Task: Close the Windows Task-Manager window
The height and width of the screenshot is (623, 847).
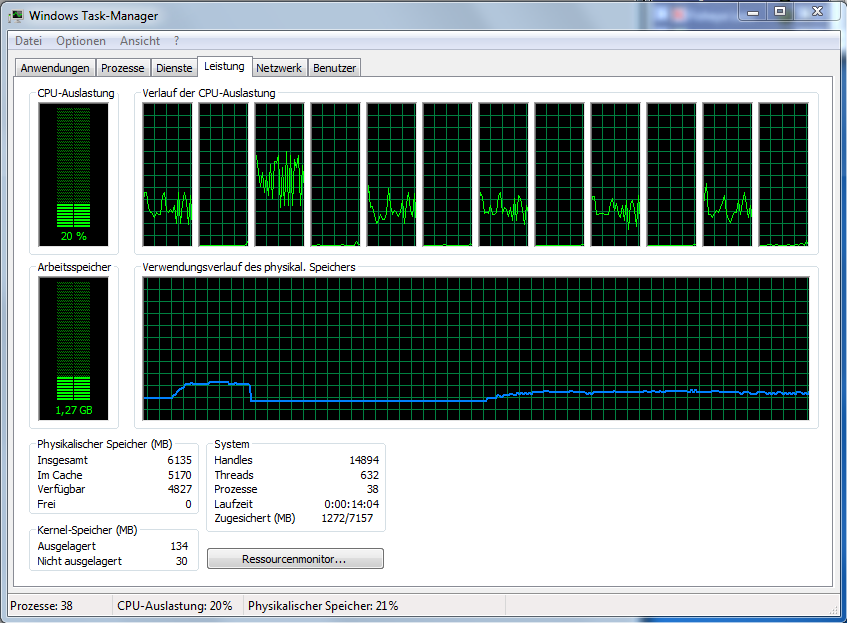Action: click(814, 11)
